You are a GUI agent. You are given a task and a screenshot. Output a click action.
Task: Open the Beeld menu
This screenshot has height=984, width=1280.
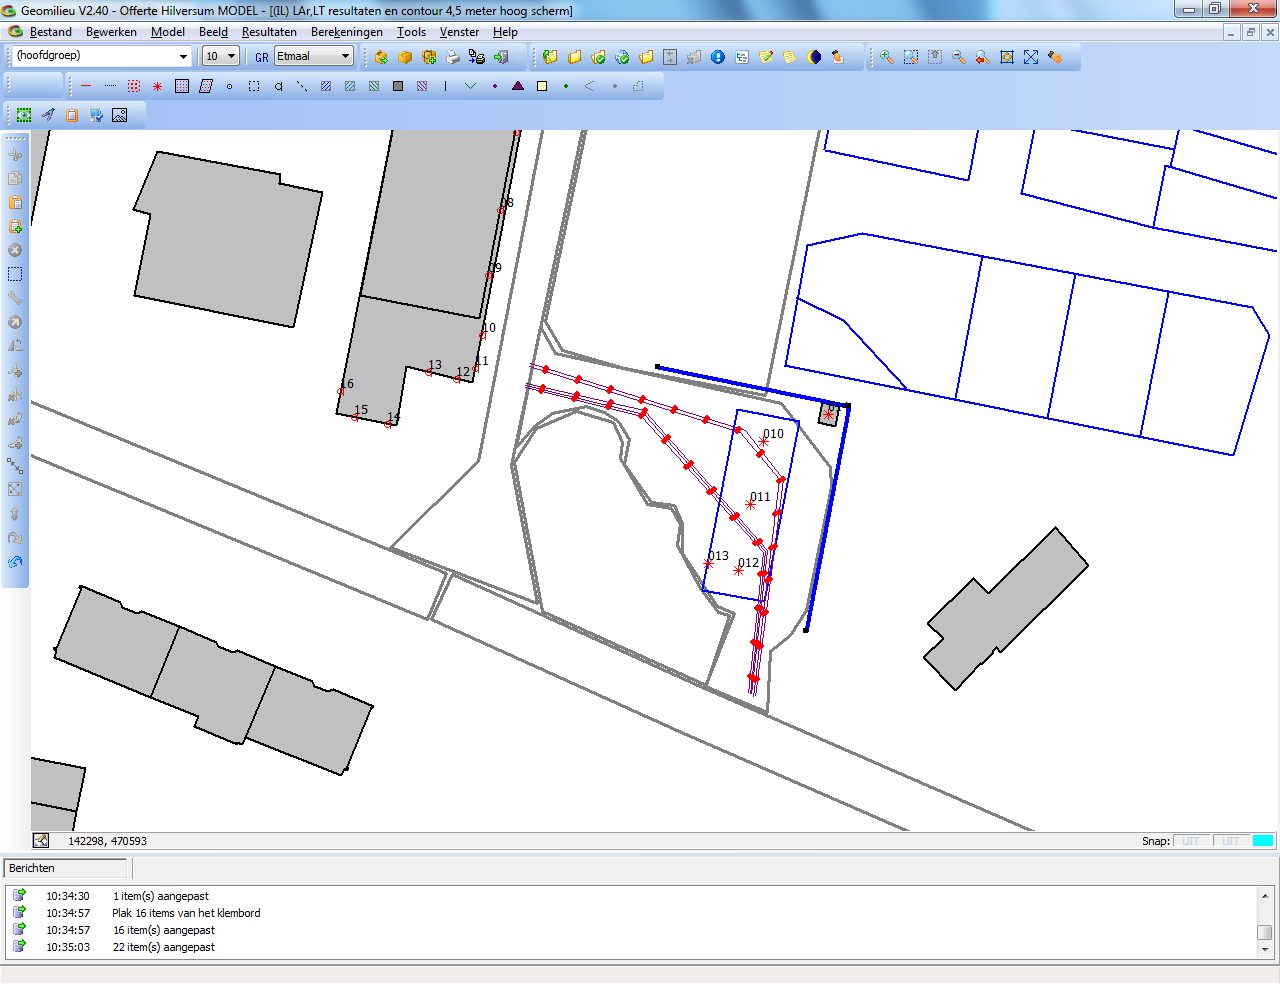213,32
